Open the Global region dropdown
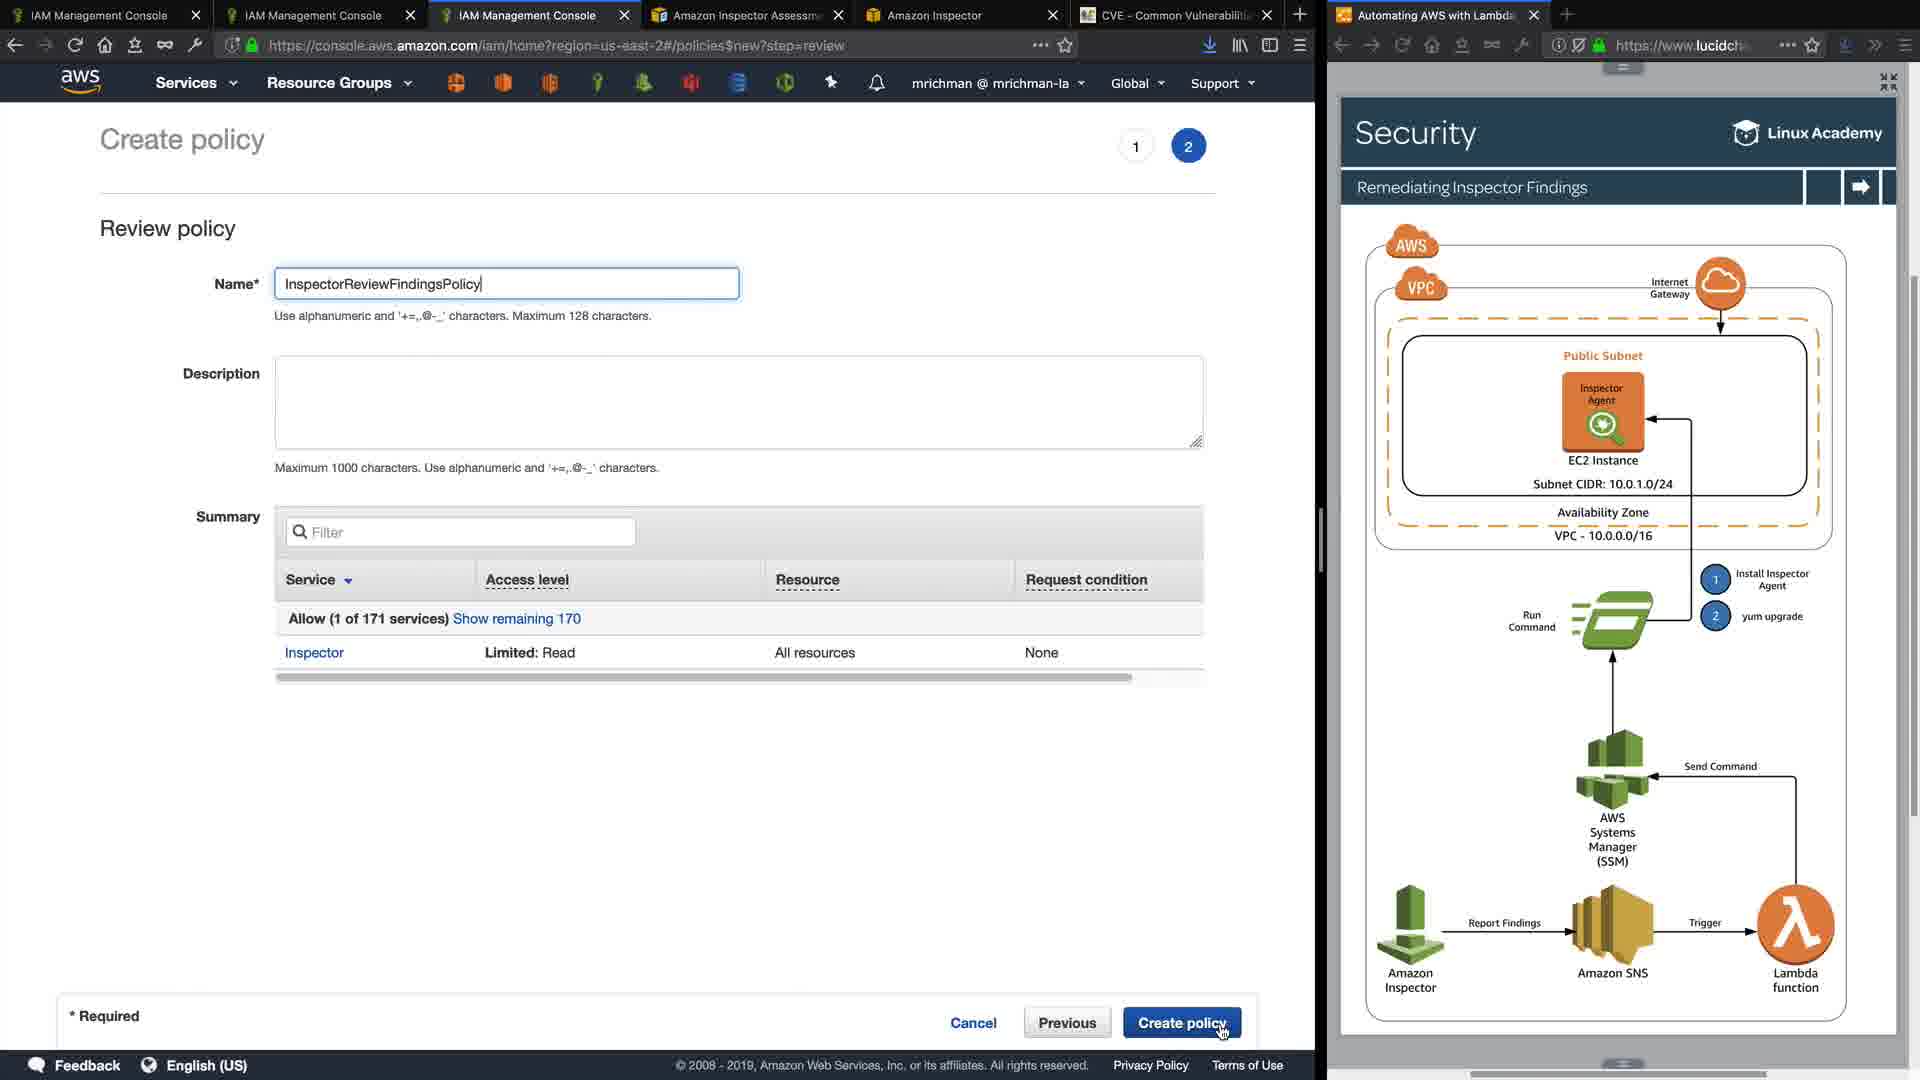This screenshot has width=1920, height=1080. [1137, 83]
